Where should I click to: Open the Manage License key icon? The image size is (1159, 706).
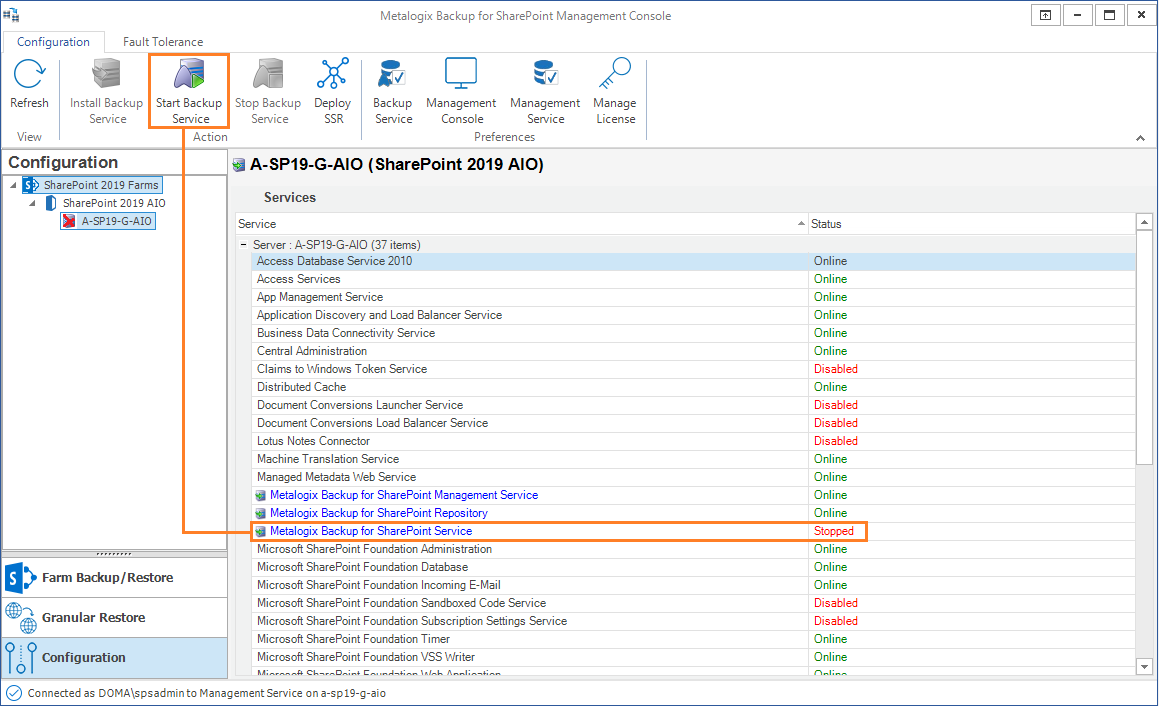pyautogui.click(x=615, y=74)
